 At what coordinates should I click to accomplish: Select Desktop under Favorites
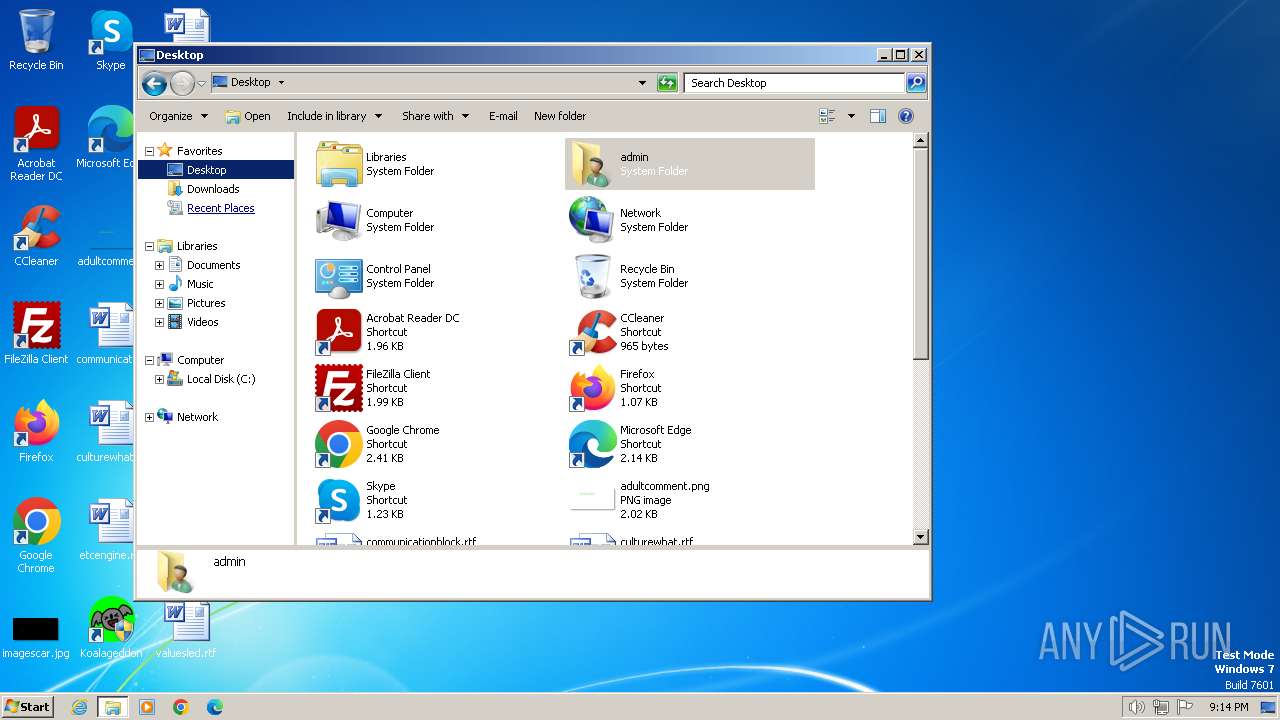pos(206,170)
